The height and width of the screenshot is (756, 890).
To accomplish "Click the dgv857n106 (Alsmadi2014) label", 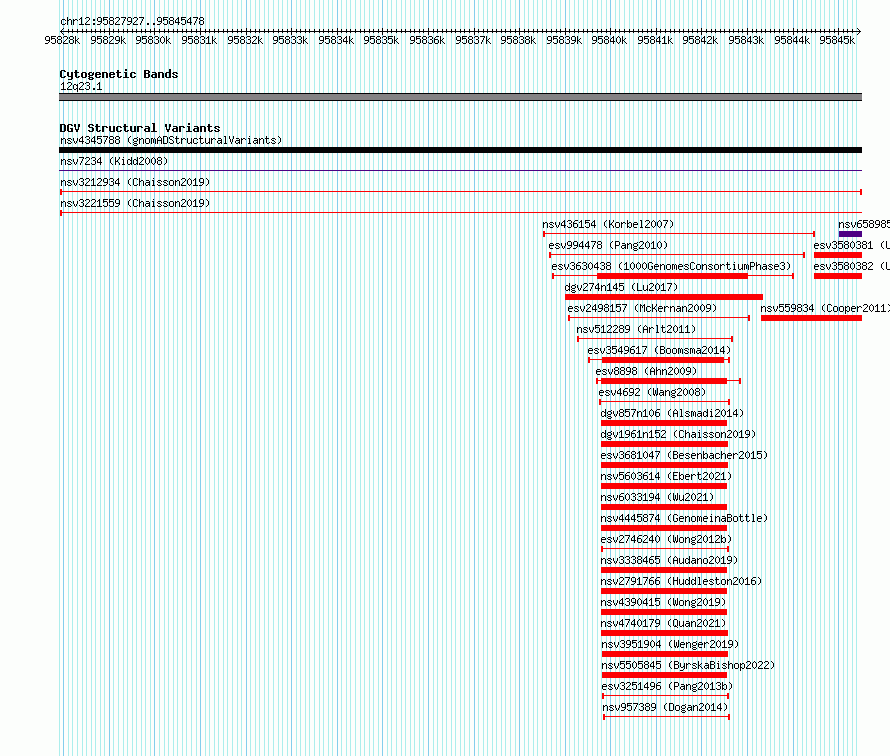I will (672, 413).
